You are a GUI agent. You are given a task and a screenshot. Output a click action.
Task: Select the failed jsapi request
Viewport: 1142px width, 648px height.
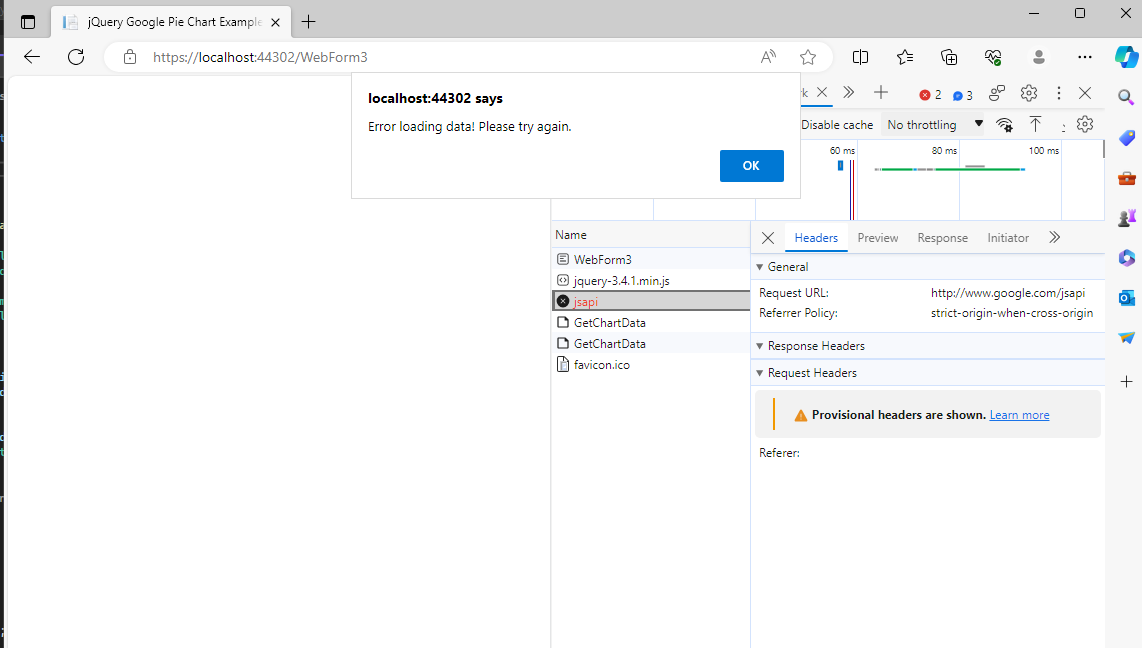pyautogui.click(x=650, y=301)
